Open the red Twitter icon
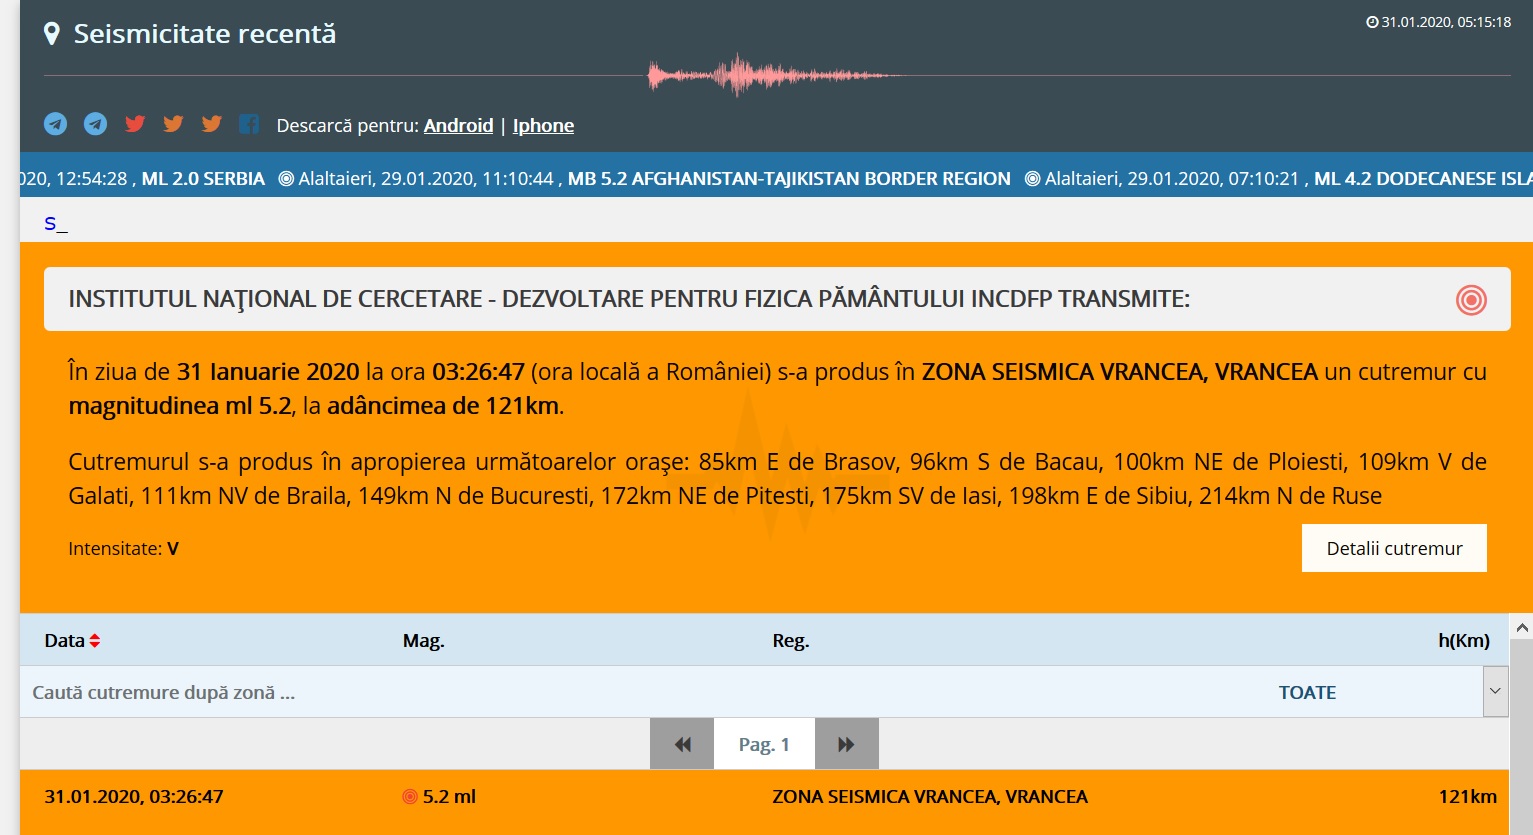1533x835 pixels. coord(135,124)
